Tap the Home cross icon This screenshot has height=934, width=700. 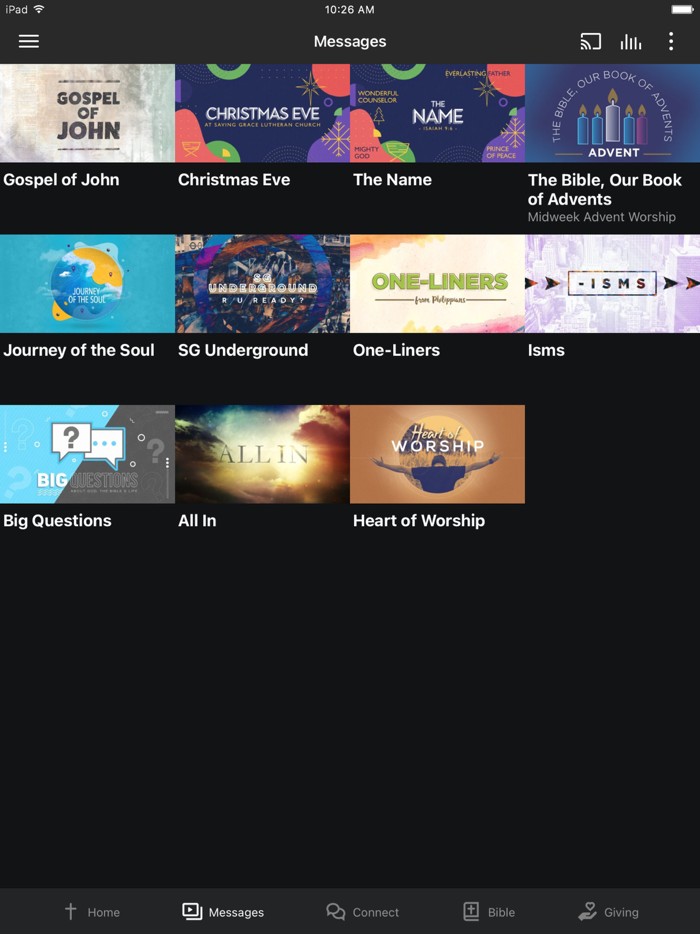pos(70,911)
